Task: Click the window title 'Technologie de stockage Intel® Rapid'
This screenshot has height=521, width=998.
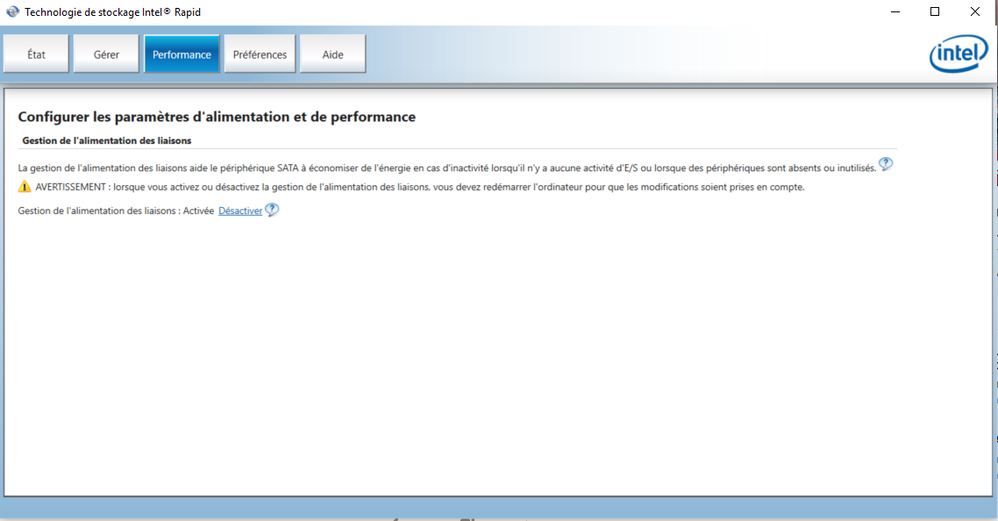Action: click(113, 12)
